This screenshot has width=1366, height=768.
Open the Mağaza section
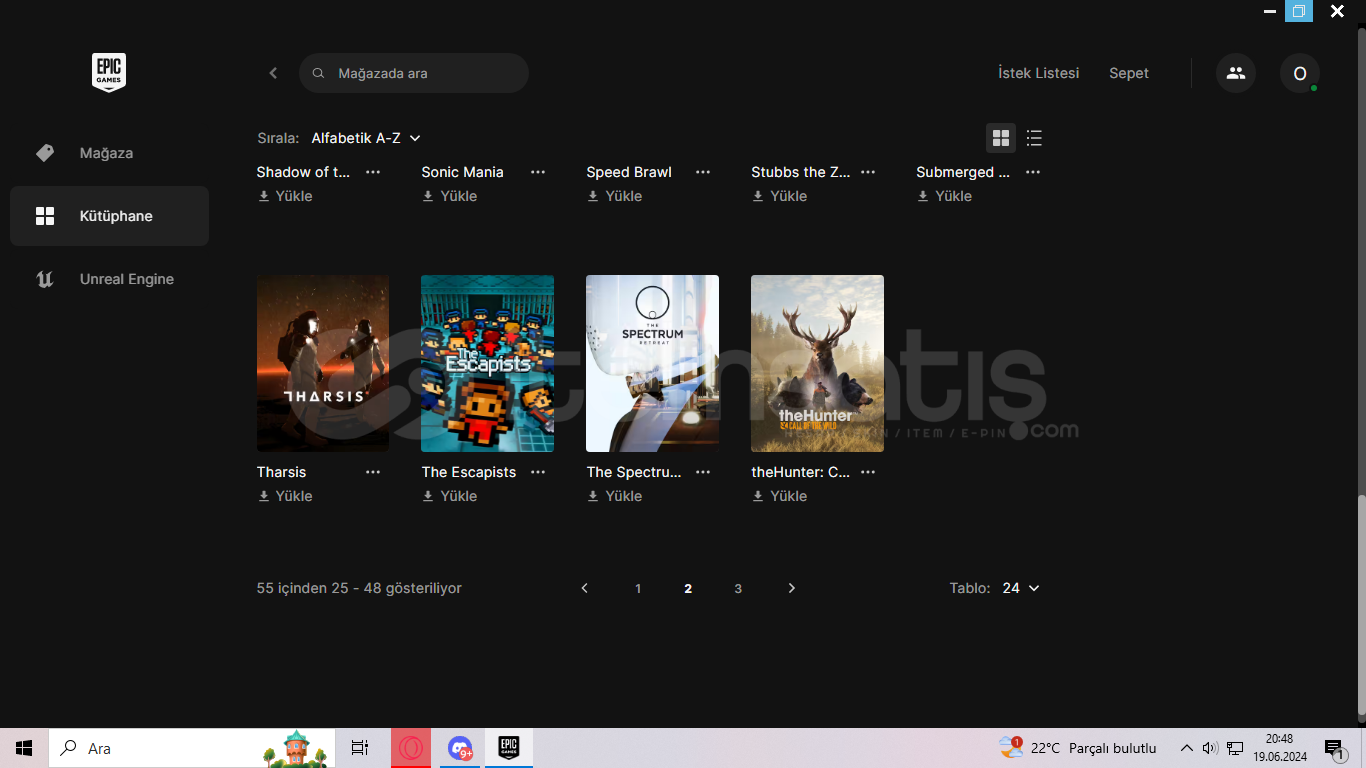(x=109, y=153)
